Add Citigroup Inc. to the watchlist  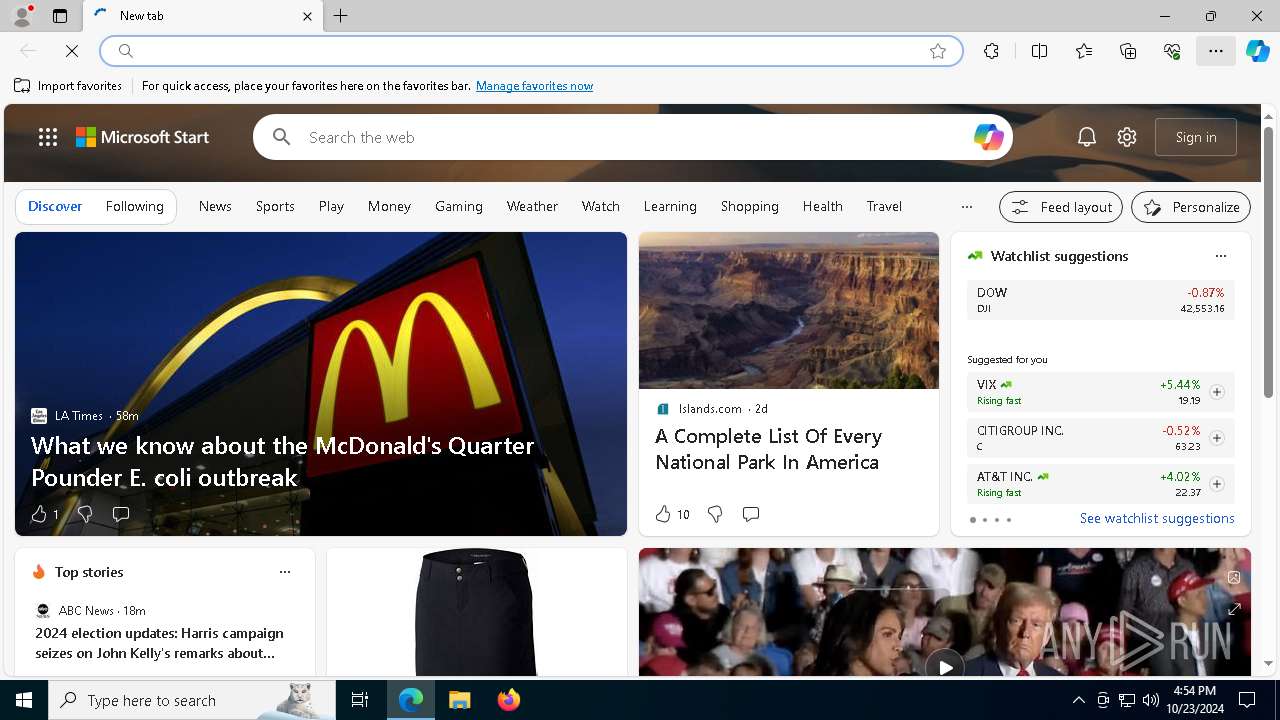(x=1217, y=438)
